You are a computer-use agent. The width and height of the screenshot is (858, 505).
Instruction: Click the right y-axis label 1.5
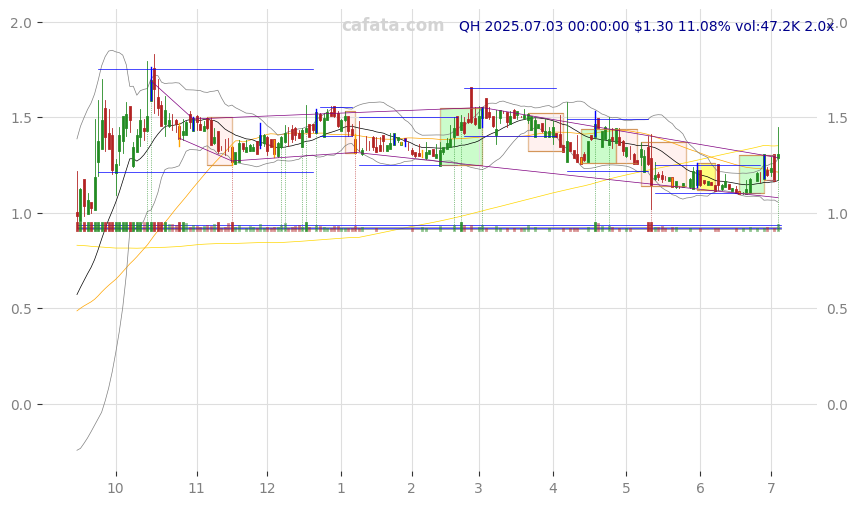coord(837,118)
